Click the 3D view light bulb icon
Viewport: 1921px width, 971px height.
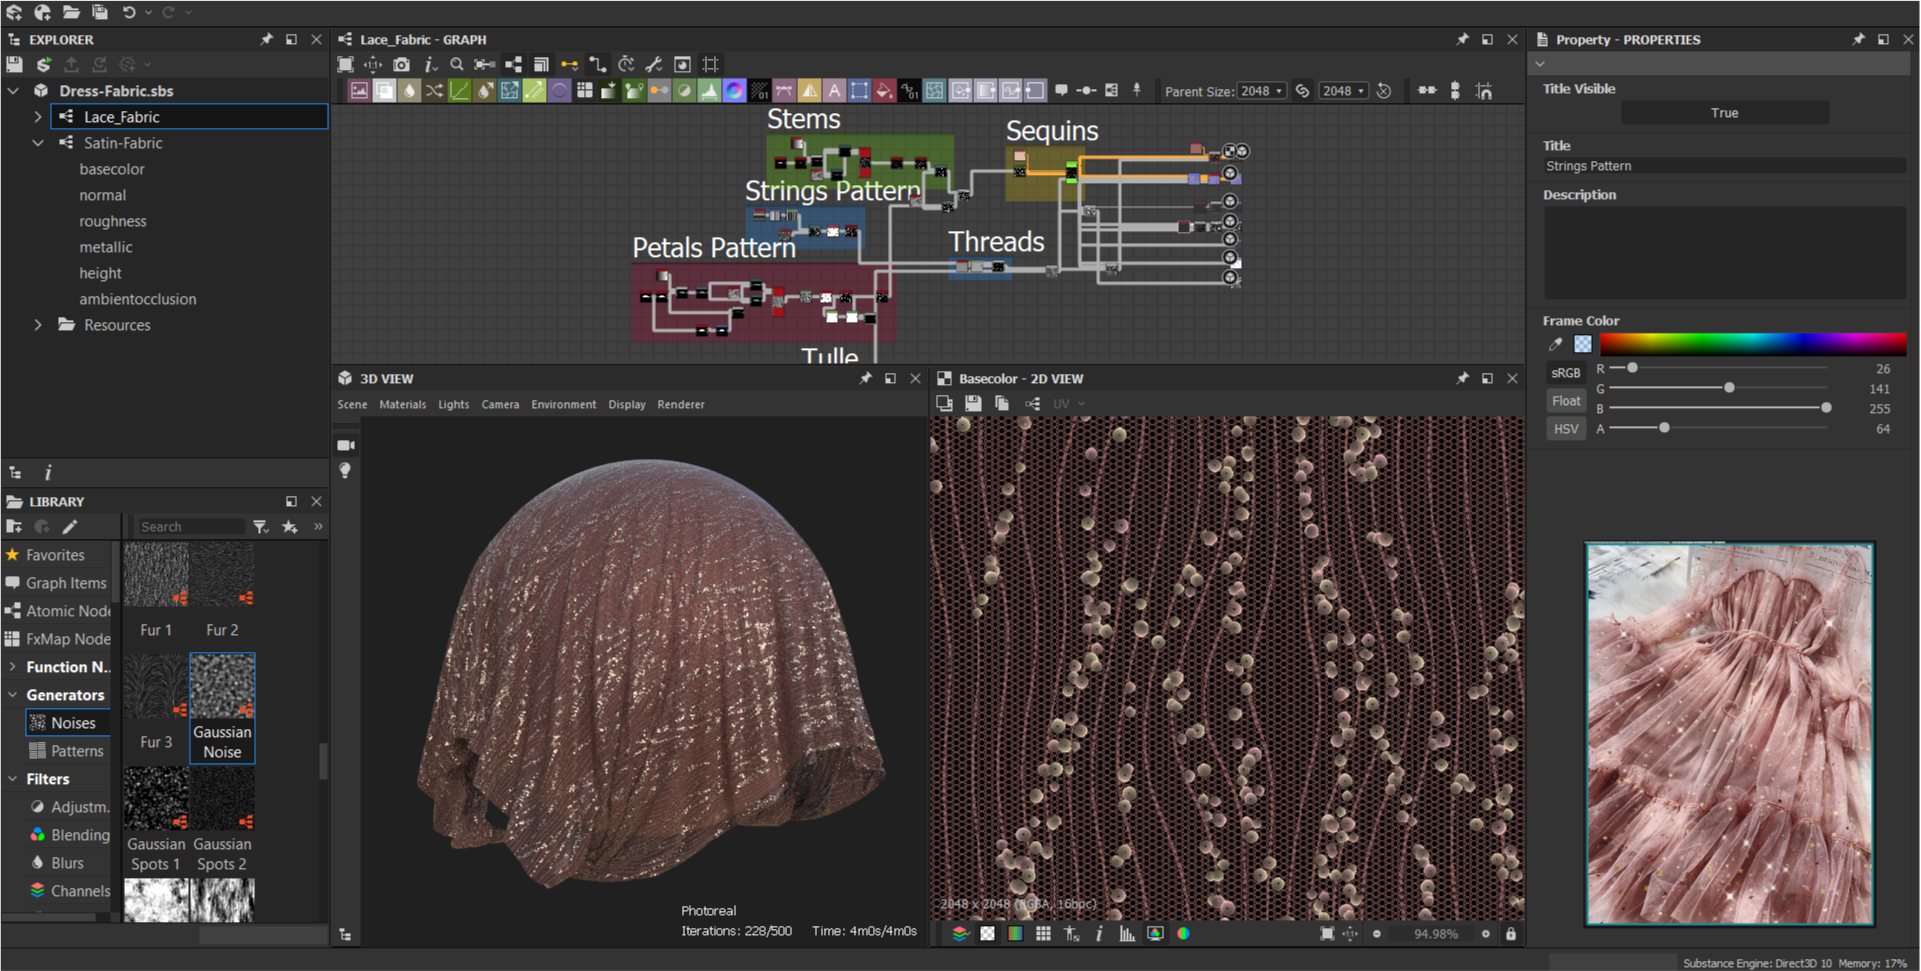click(x=345, y=470)
